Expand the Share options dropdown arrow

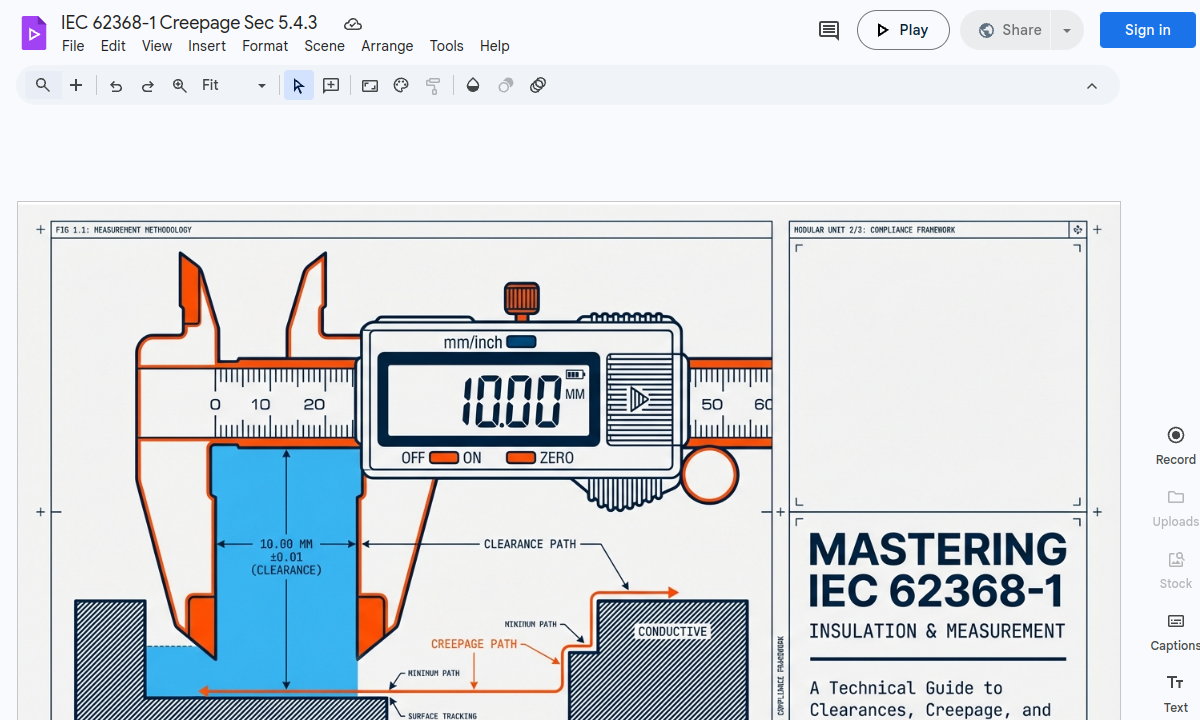pyautogui.click(x=1067, y=30)
